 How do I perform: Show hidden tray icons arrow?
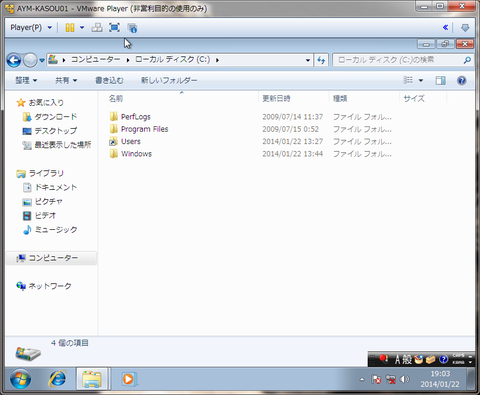coord(362,379)
